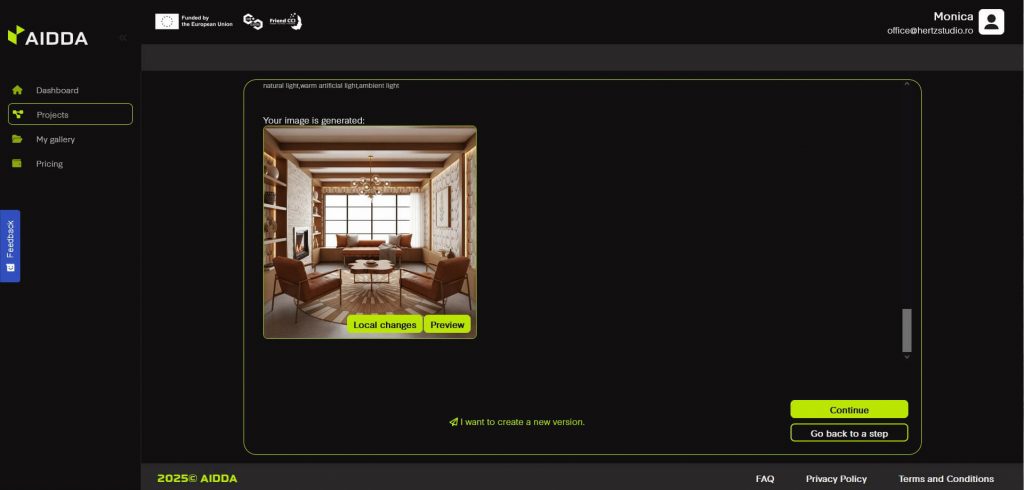Open the Pricing menu item

pyautogui.click(x=49, y=164)
